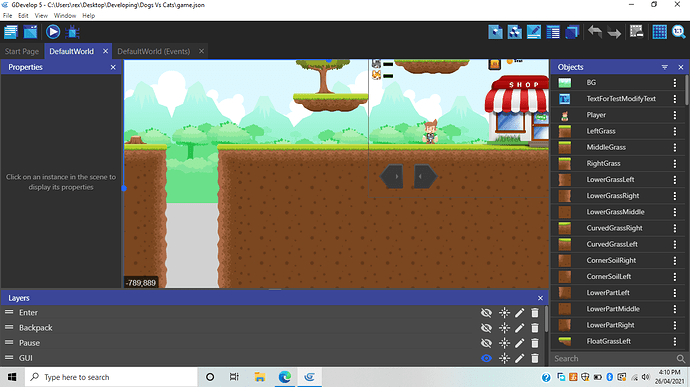This screenshot has width=690, height=387.
Task: Open LowerGrassLeft options menu
Action: point(675,180)
